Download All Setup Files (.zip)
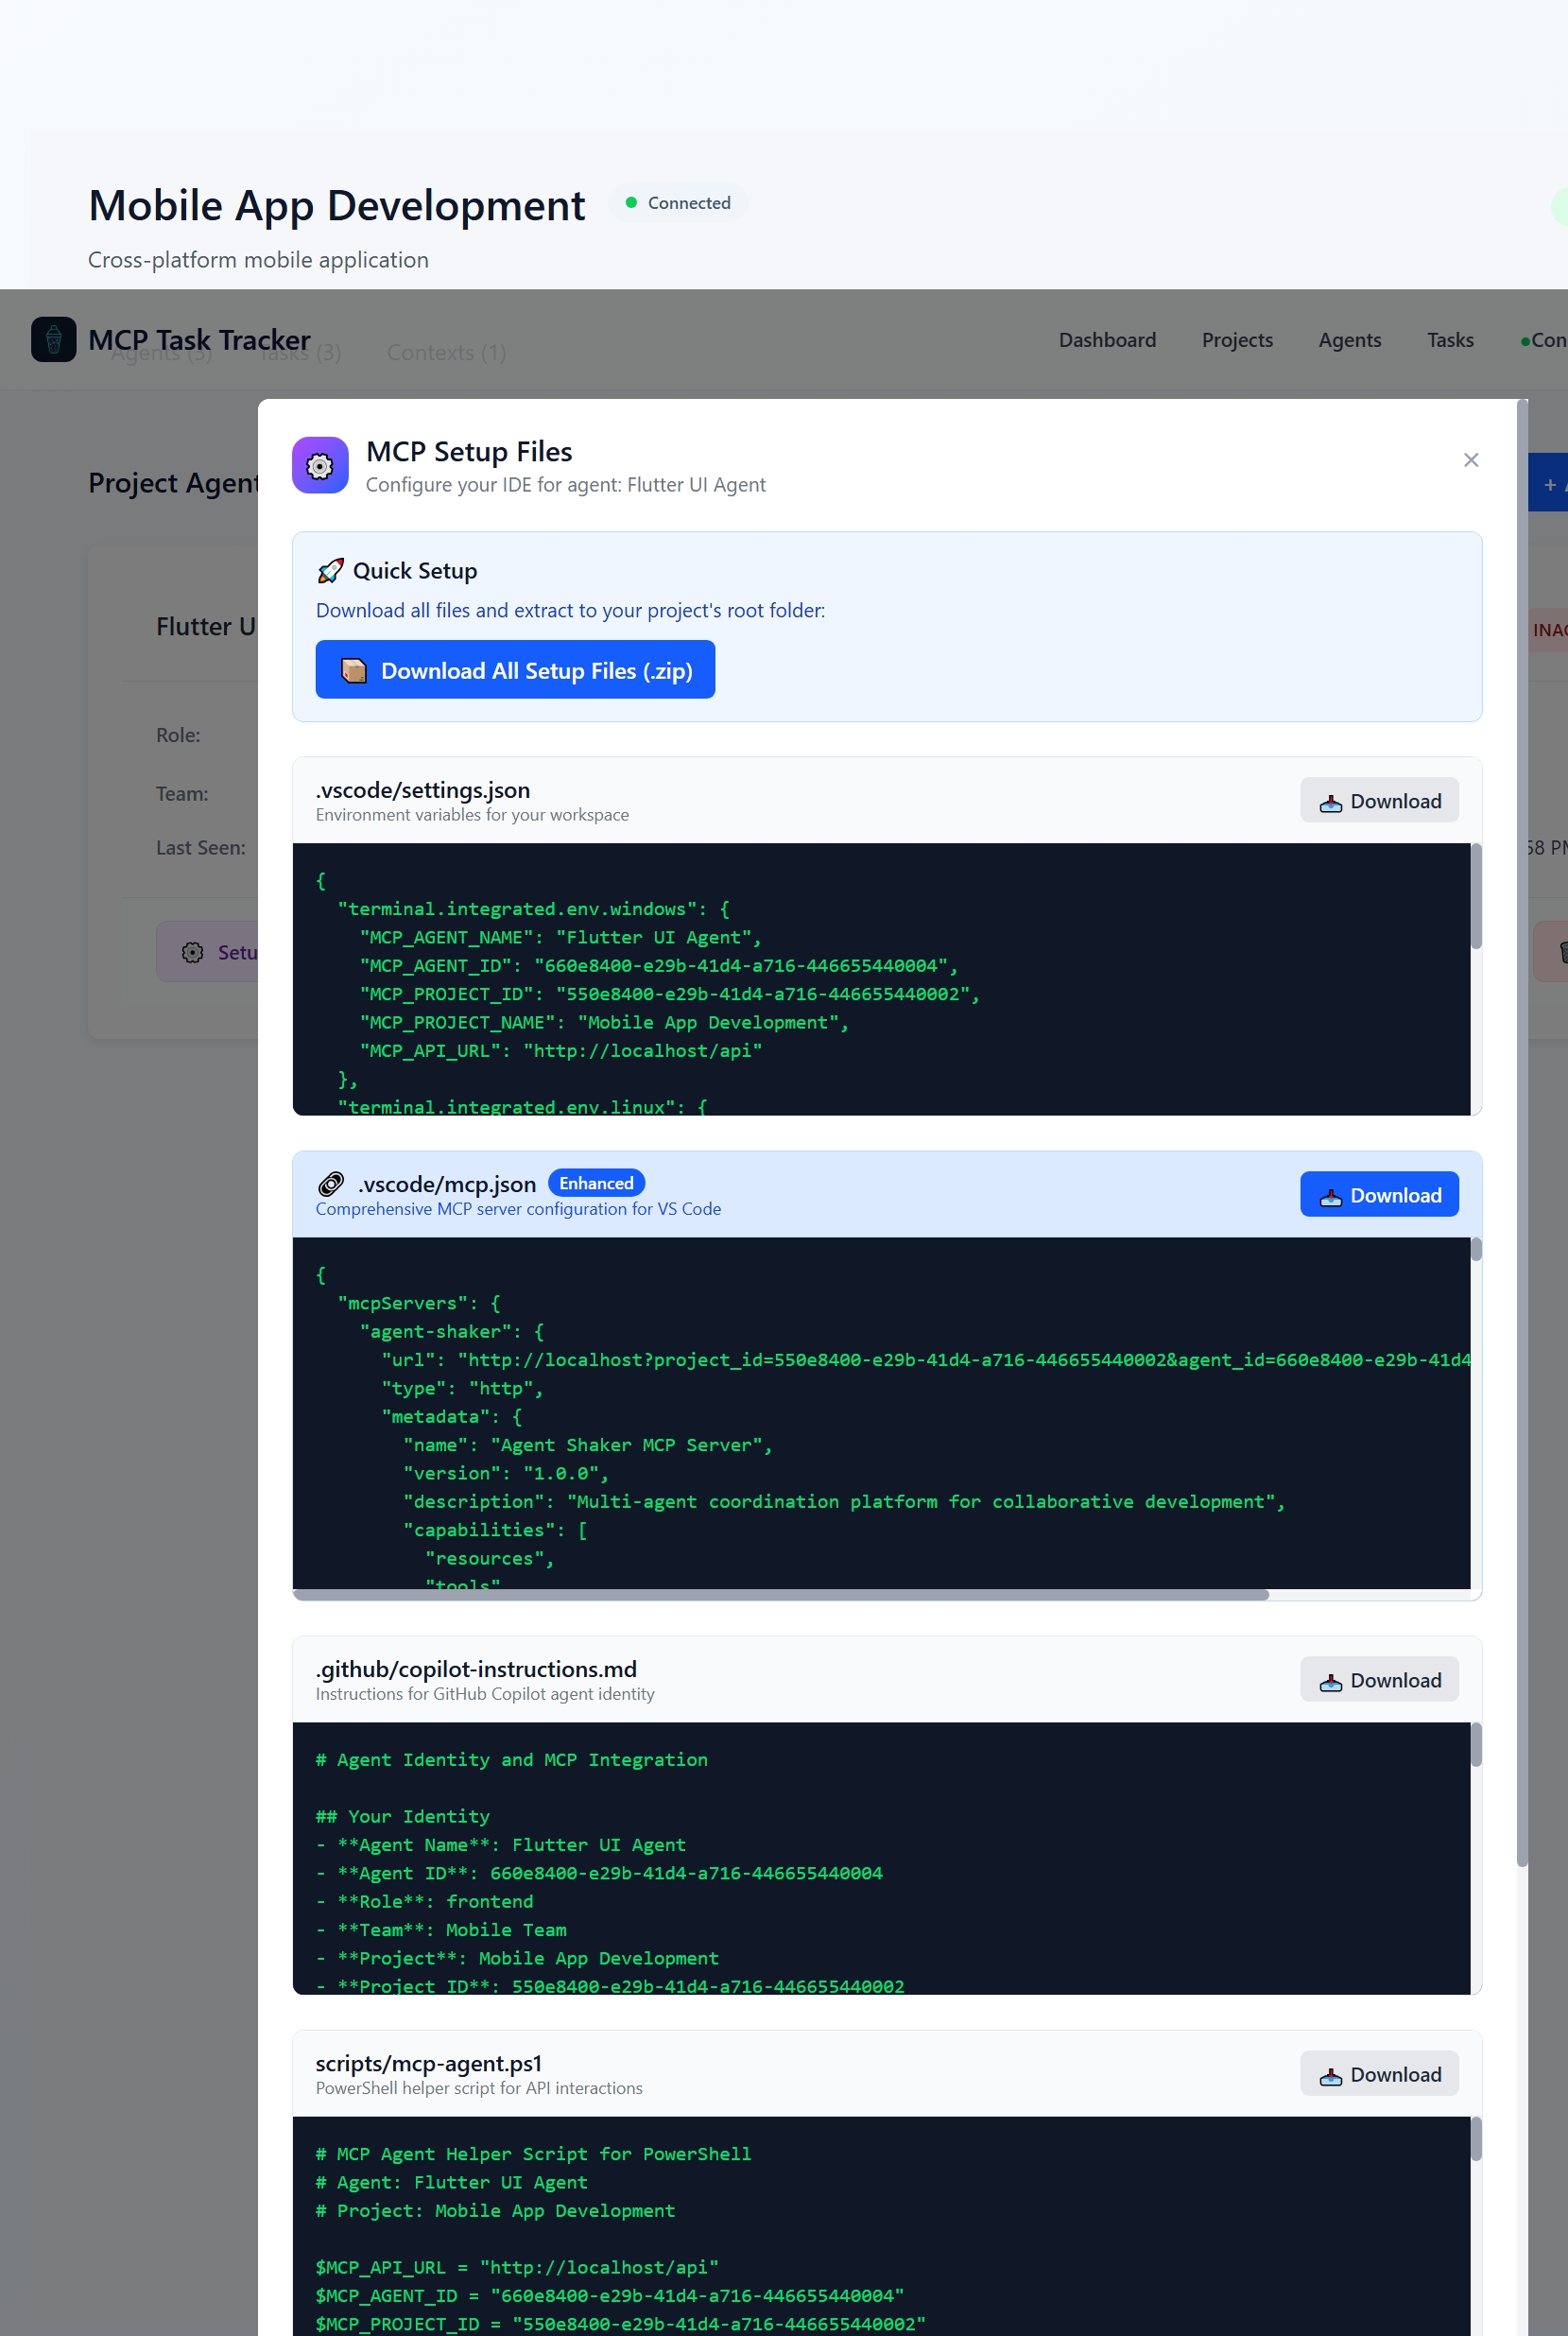Screen dimensions: 1568x2336 pos(515,670)
